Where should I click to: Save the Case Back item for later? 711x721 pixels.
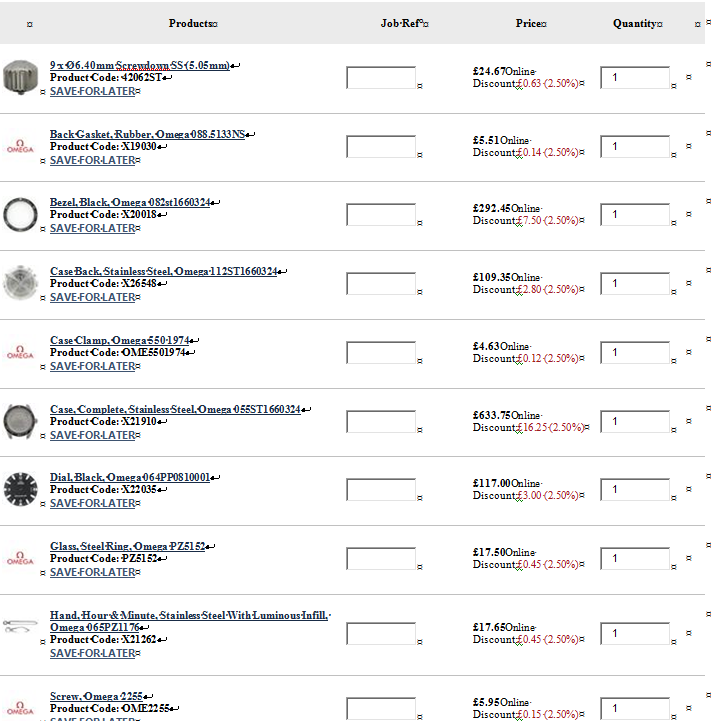(92, 297)
